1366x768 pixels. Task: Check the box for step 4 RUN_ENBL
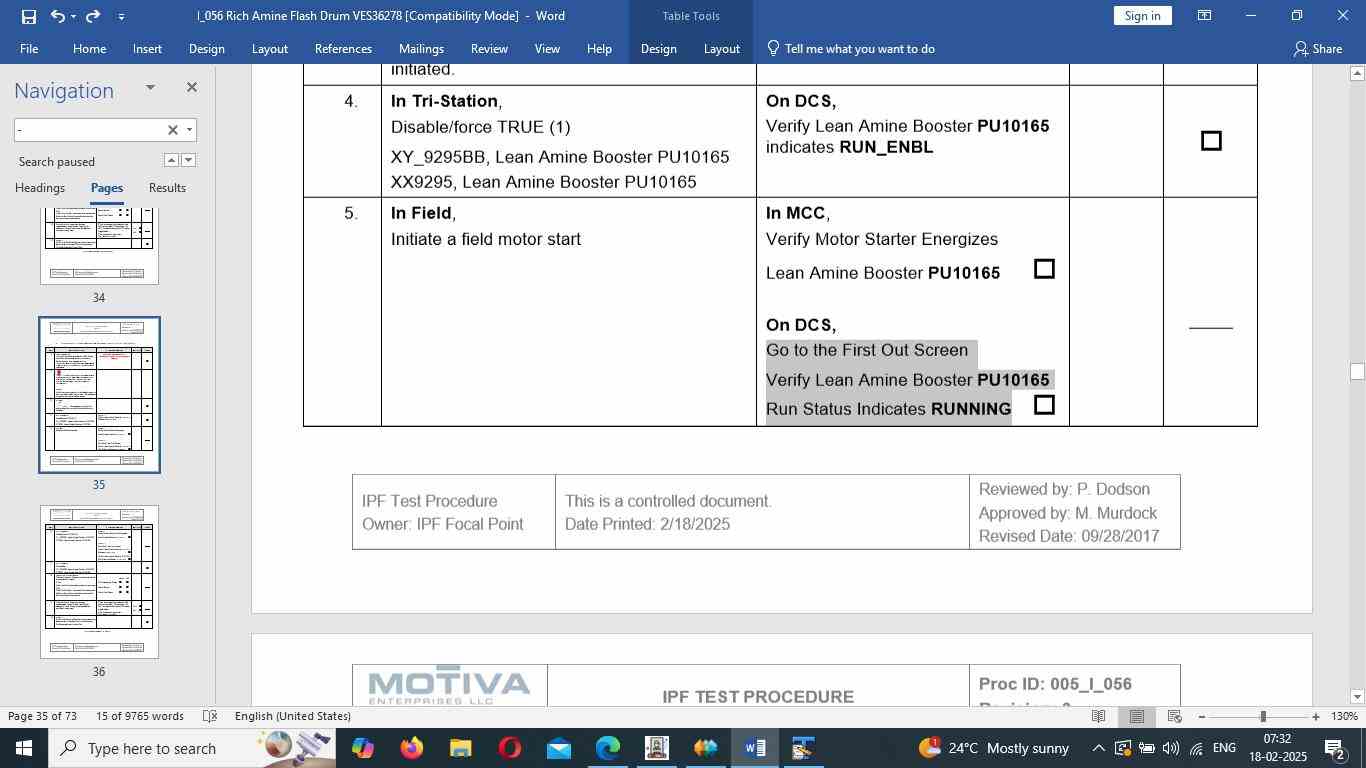[1211, 141]
